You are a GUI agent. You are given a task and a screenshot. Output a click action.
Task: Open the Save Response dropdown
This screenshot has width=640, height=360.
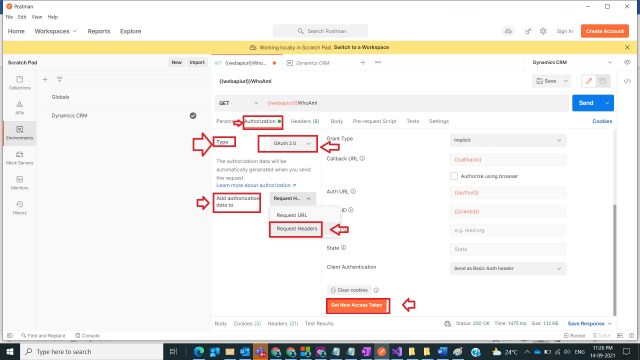coord(589,323)
